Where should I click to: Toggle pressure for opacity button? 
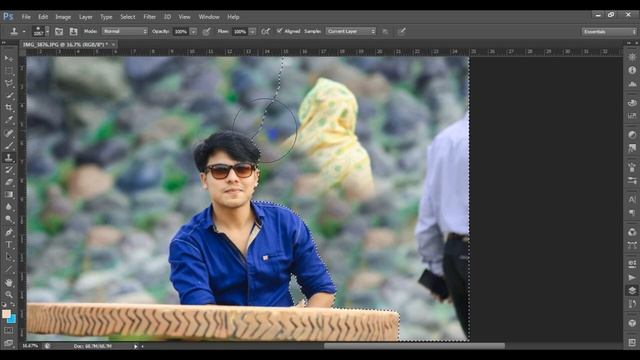(x=207, y=31)
